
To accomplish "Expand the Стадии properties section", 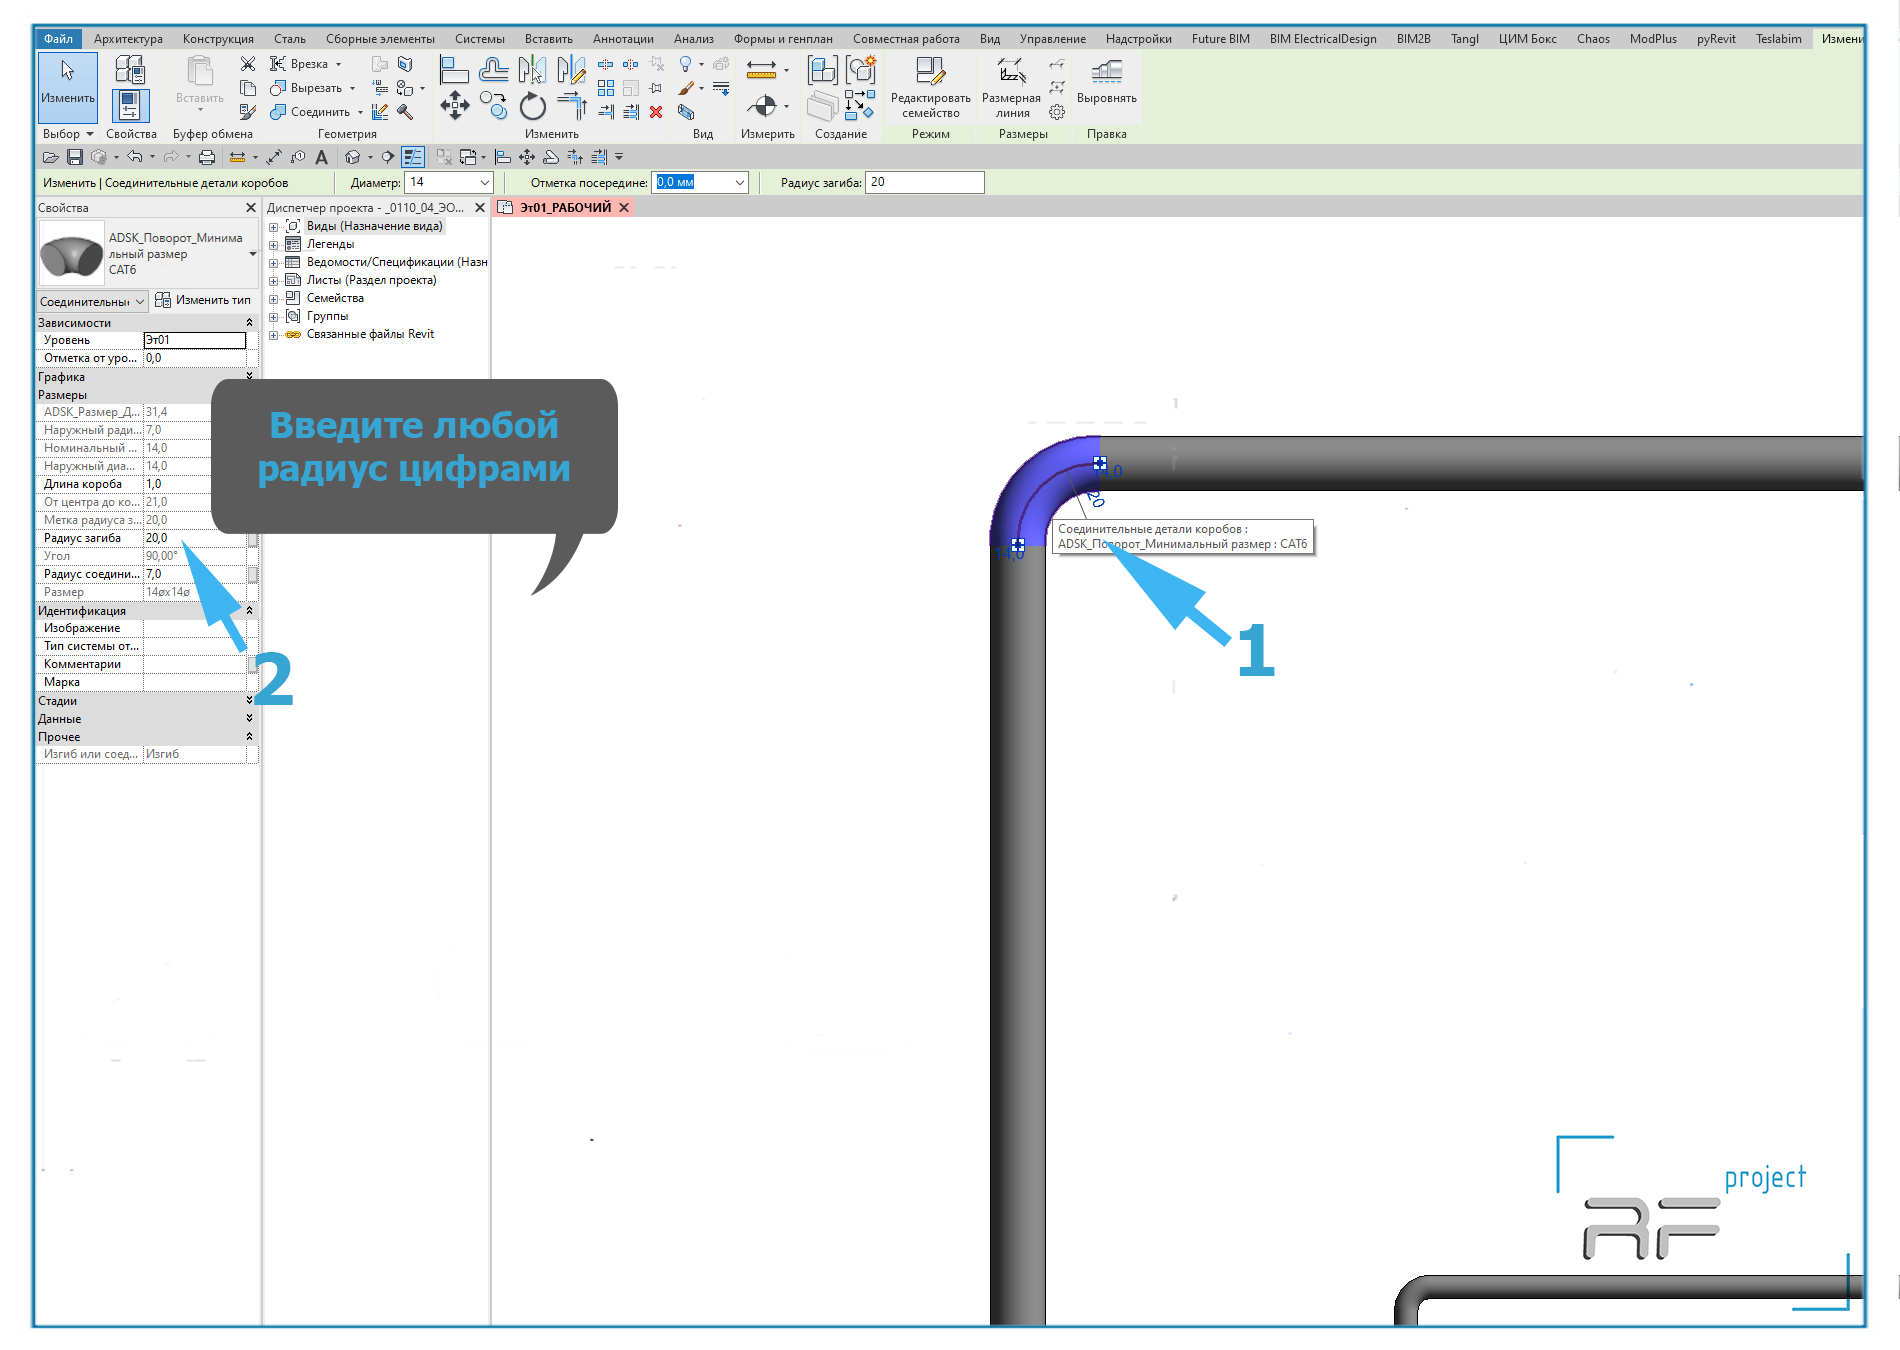I will tap(249, 701).
